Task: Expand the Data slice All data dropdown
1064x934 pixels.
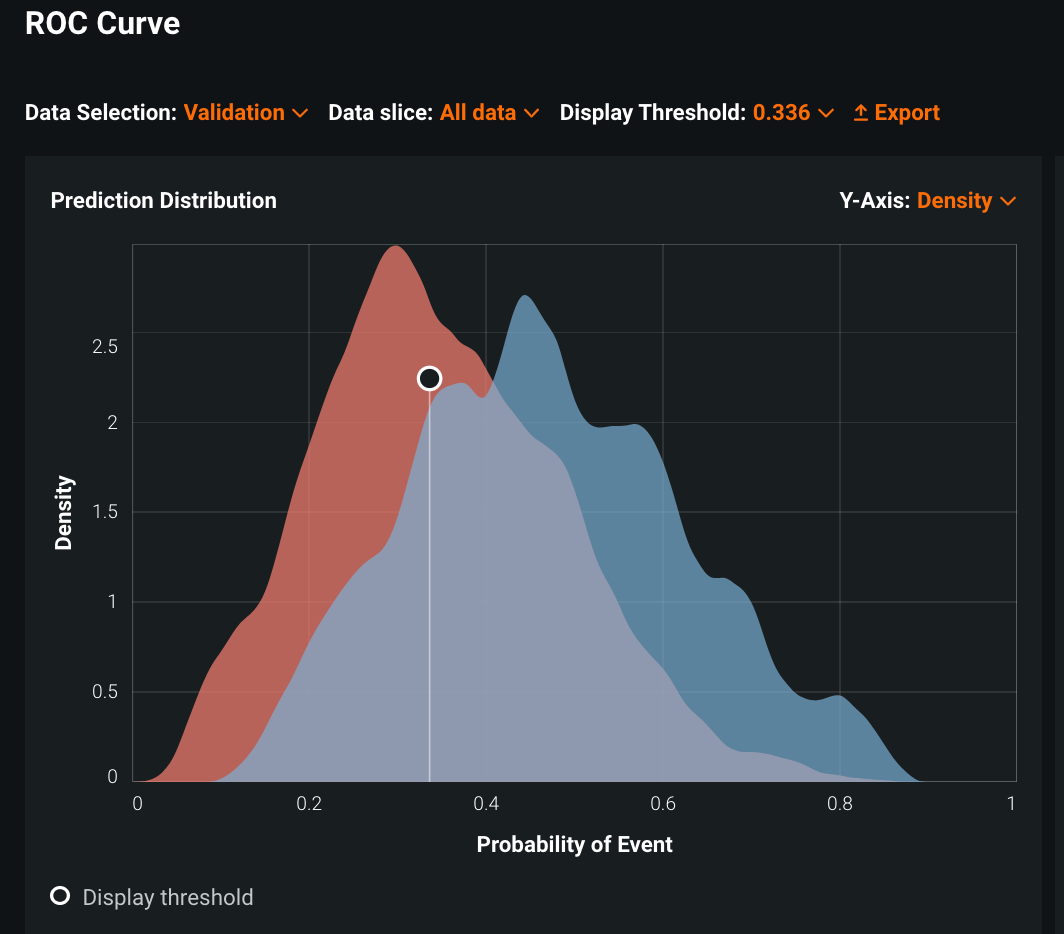Action: coord(478,113)
